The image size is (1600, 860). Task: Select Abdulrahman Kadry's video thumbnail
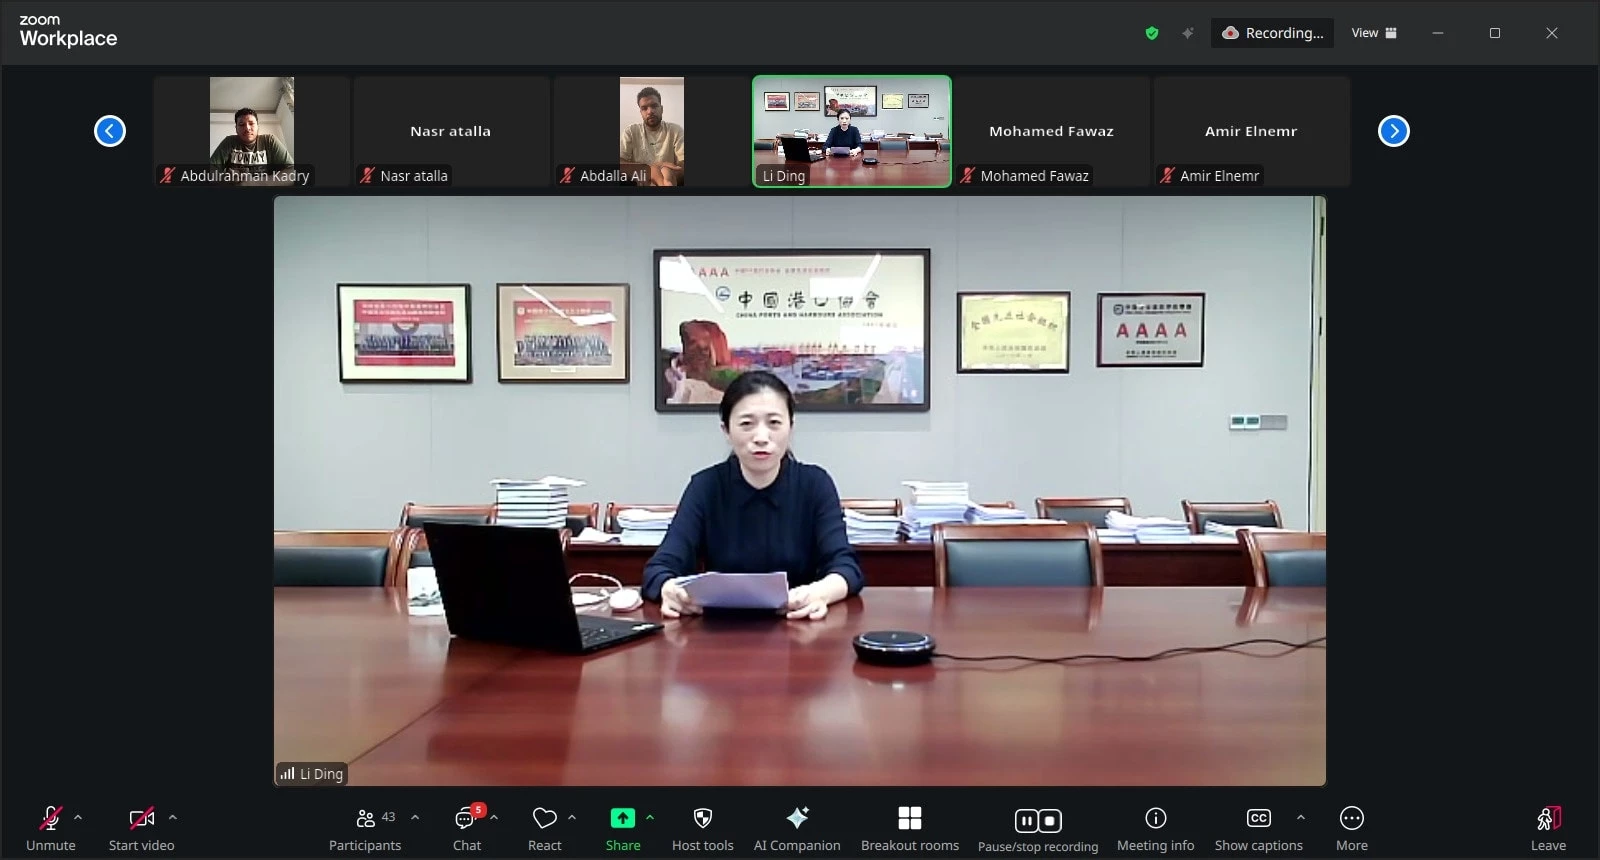pyautogui.click(x=251, y=131)
